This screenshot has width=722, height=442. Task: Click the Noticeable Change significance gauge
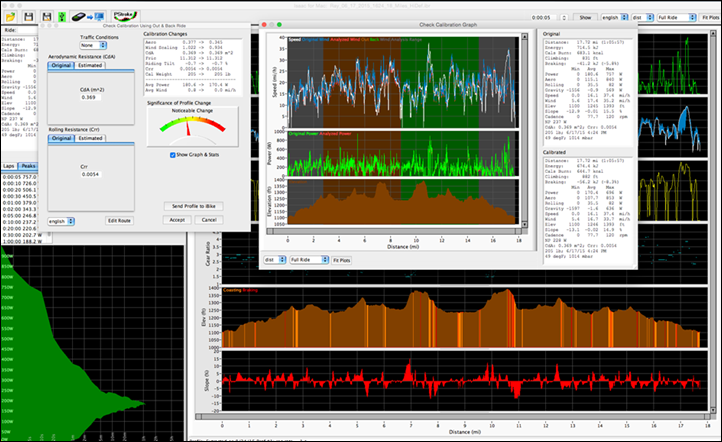(x=192, y=127)
